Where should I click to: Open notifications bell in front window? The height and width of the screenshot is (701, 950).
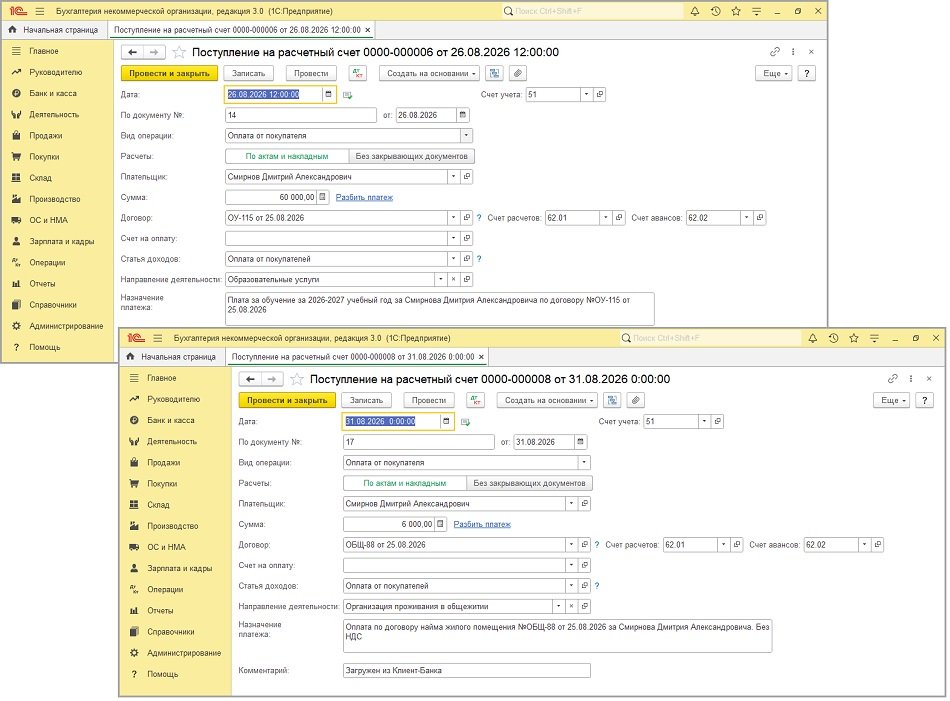pyautogui.click(x=812, y=338)
